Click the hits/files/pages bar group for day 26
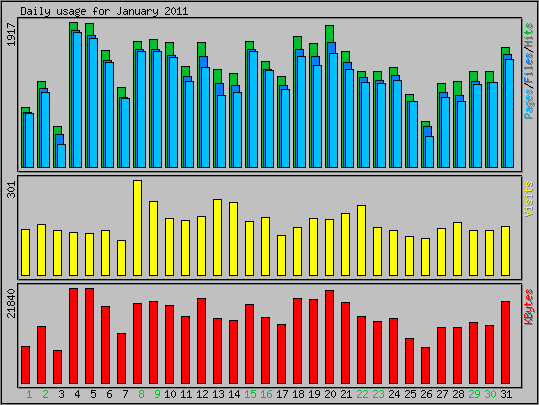Viewport: 539px width, 405px height. pyautogui.click(x=428, y=144)
